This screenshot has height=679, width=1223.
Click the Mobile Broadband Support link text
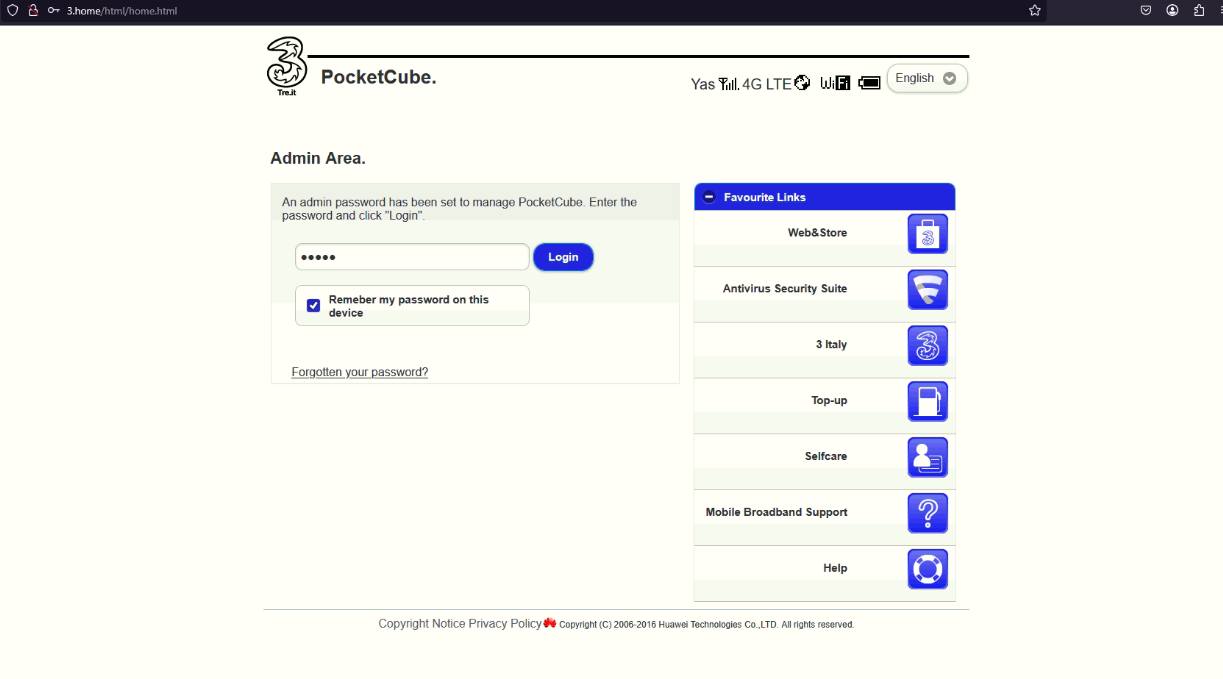(776, 513)
